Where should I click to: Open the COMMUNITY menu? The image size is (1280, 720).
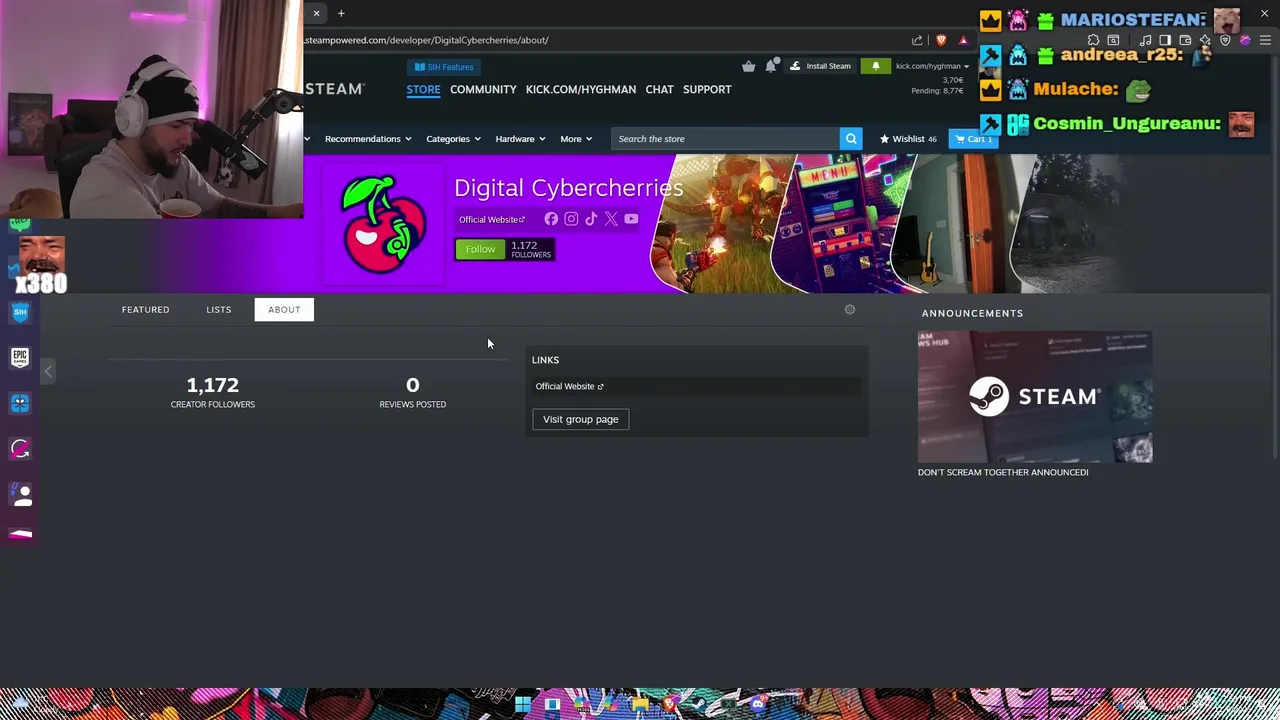pyautogui.click(x=483, y=89)
